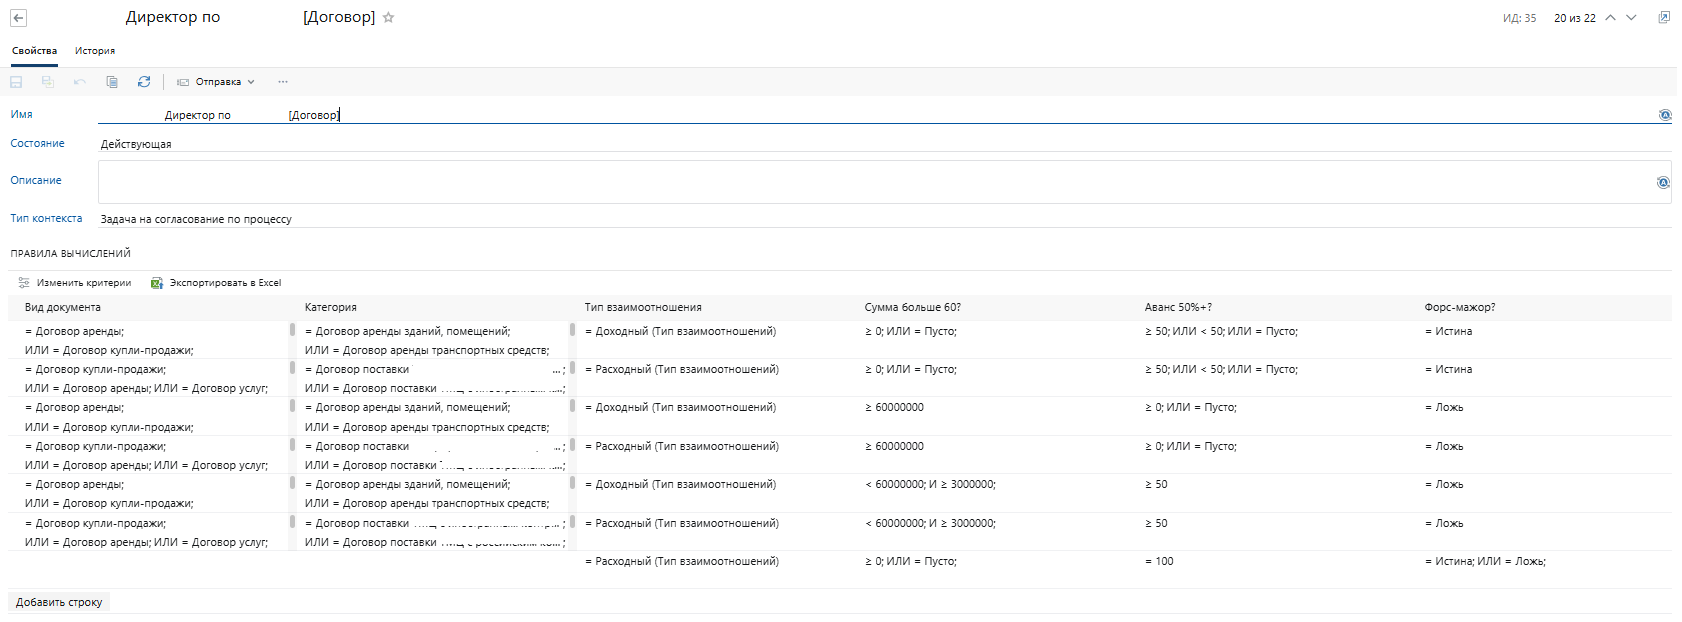This screenshot has height=622, width=1682.
Task: Click the save icon in the toolbar
Action: tap(16, 82)
